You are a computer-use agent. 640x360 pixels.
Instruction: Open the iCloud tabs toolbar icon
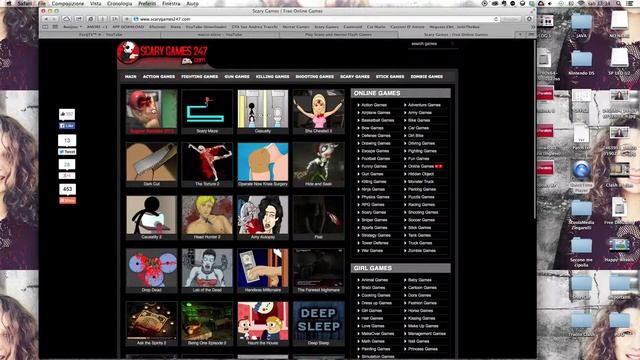pyautogui.click(x=67, y=19)
